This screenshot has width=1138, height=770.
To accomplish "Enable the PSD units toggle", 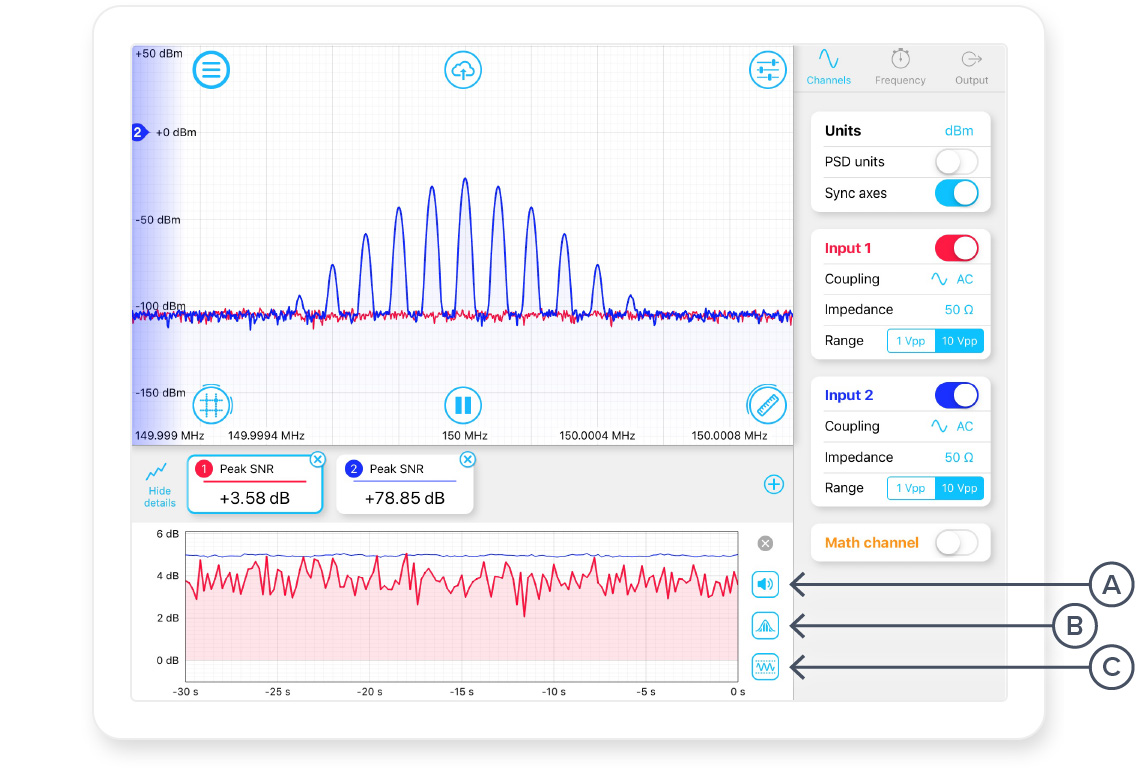I will pos(956,162).
